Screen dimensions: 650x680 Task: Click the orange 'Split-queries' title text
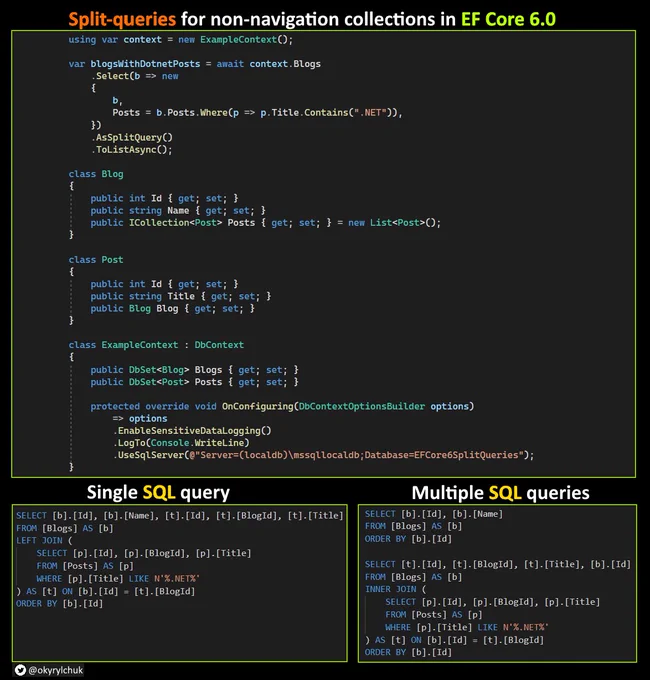(x=122, y=19)
